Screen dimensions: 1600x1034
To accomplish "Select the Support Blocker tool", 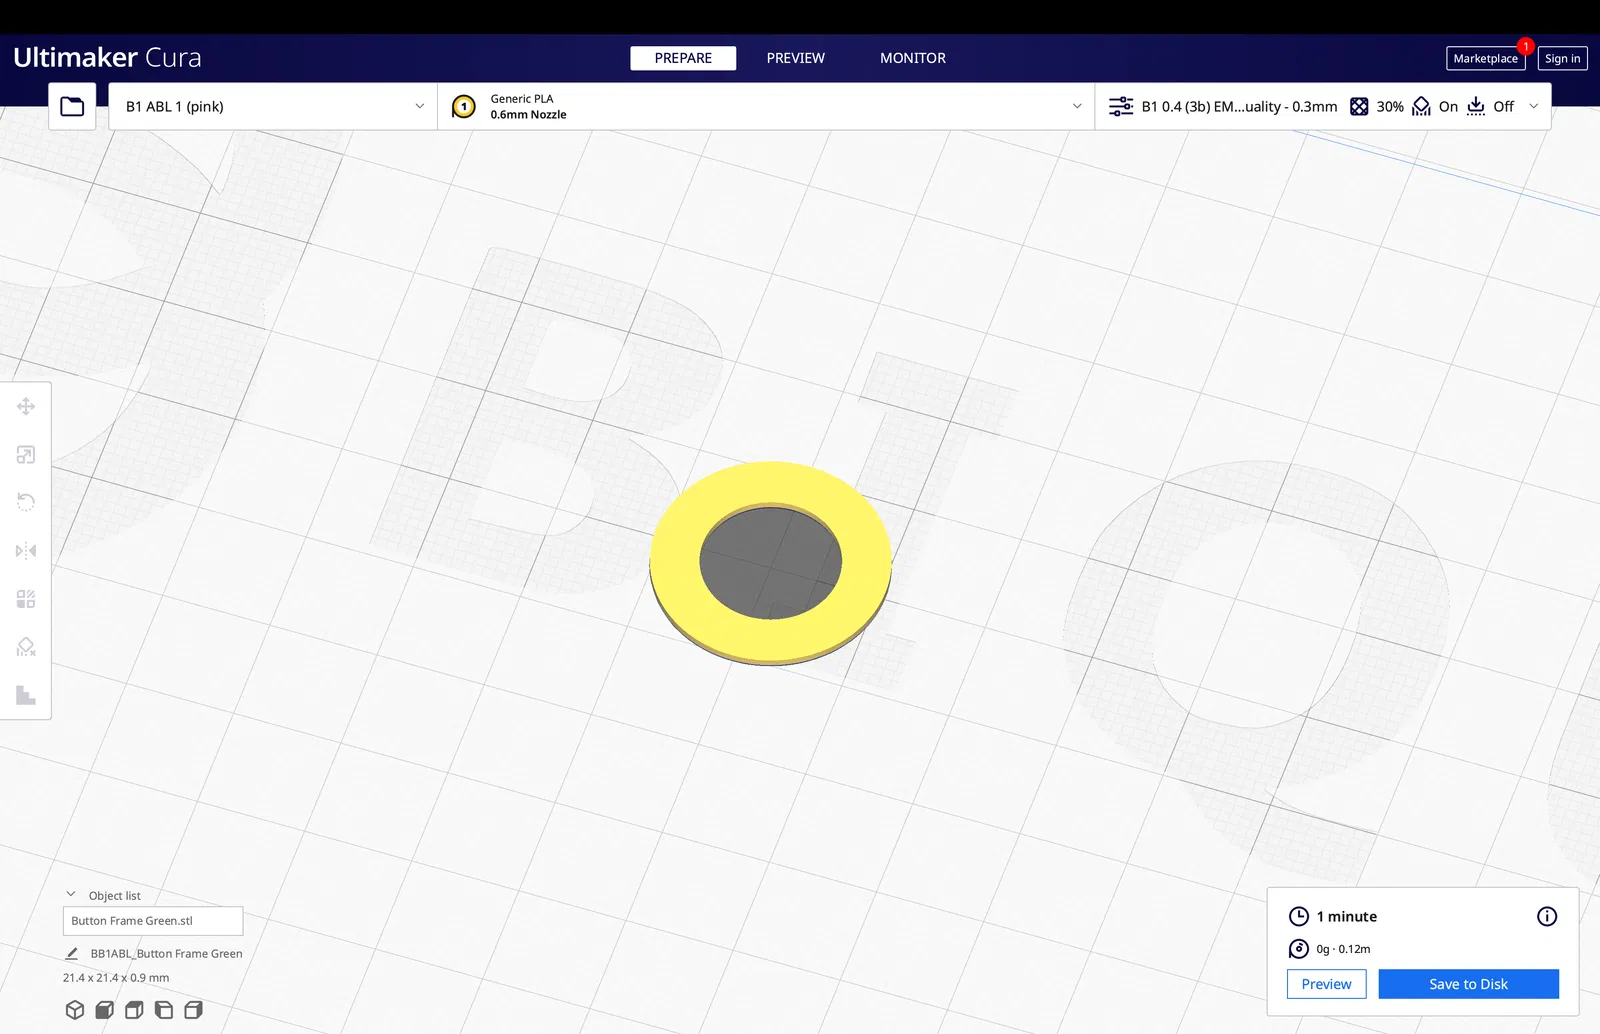I will tap(26, 647).
